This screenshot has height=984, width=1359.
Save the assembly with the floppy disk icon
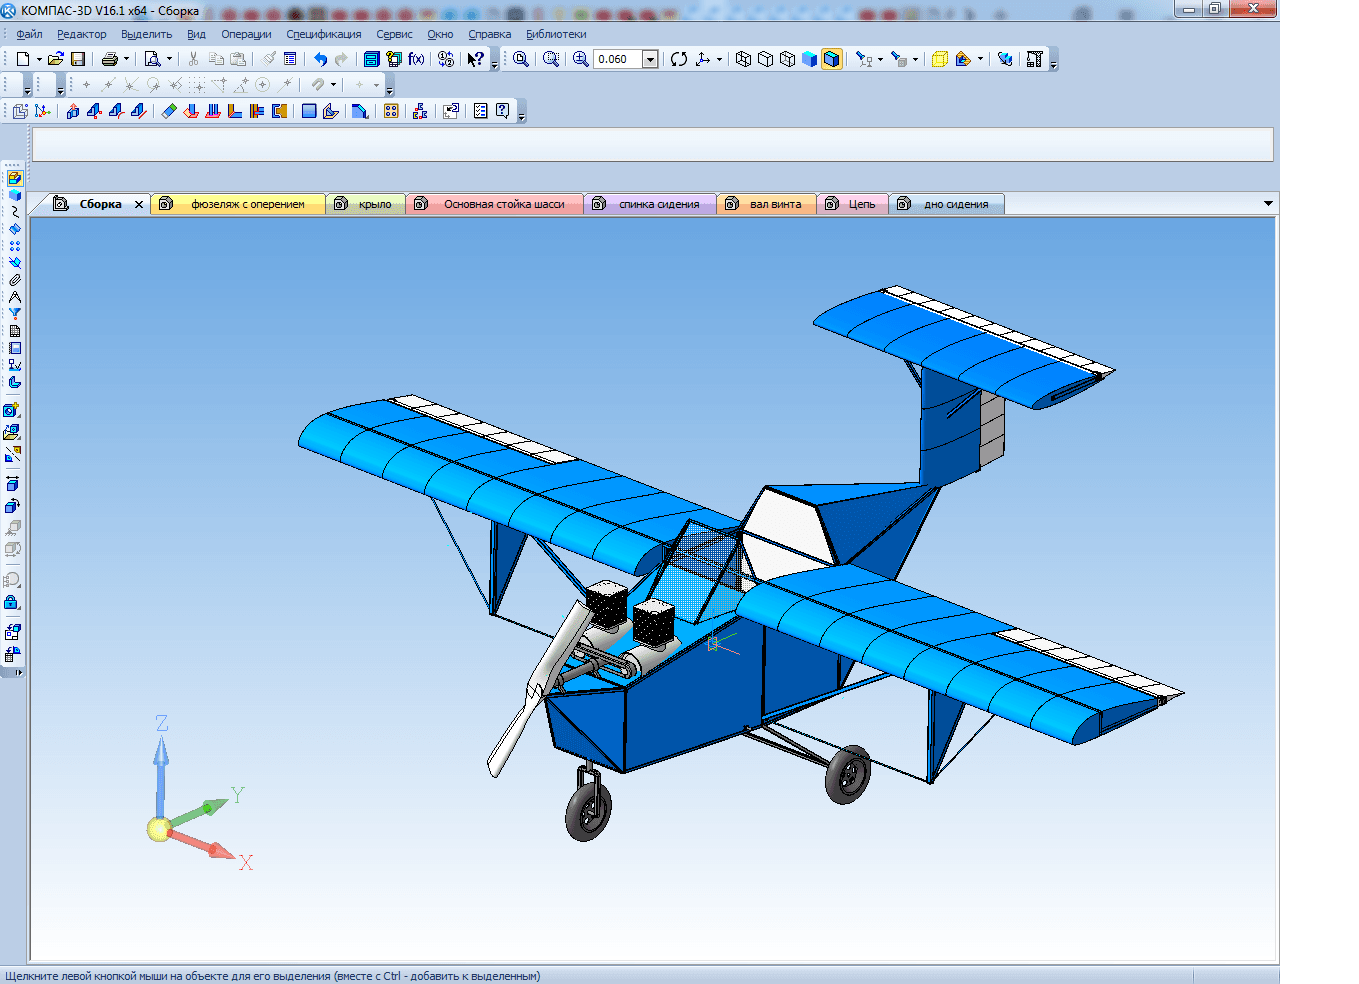(x=78, y=59)
